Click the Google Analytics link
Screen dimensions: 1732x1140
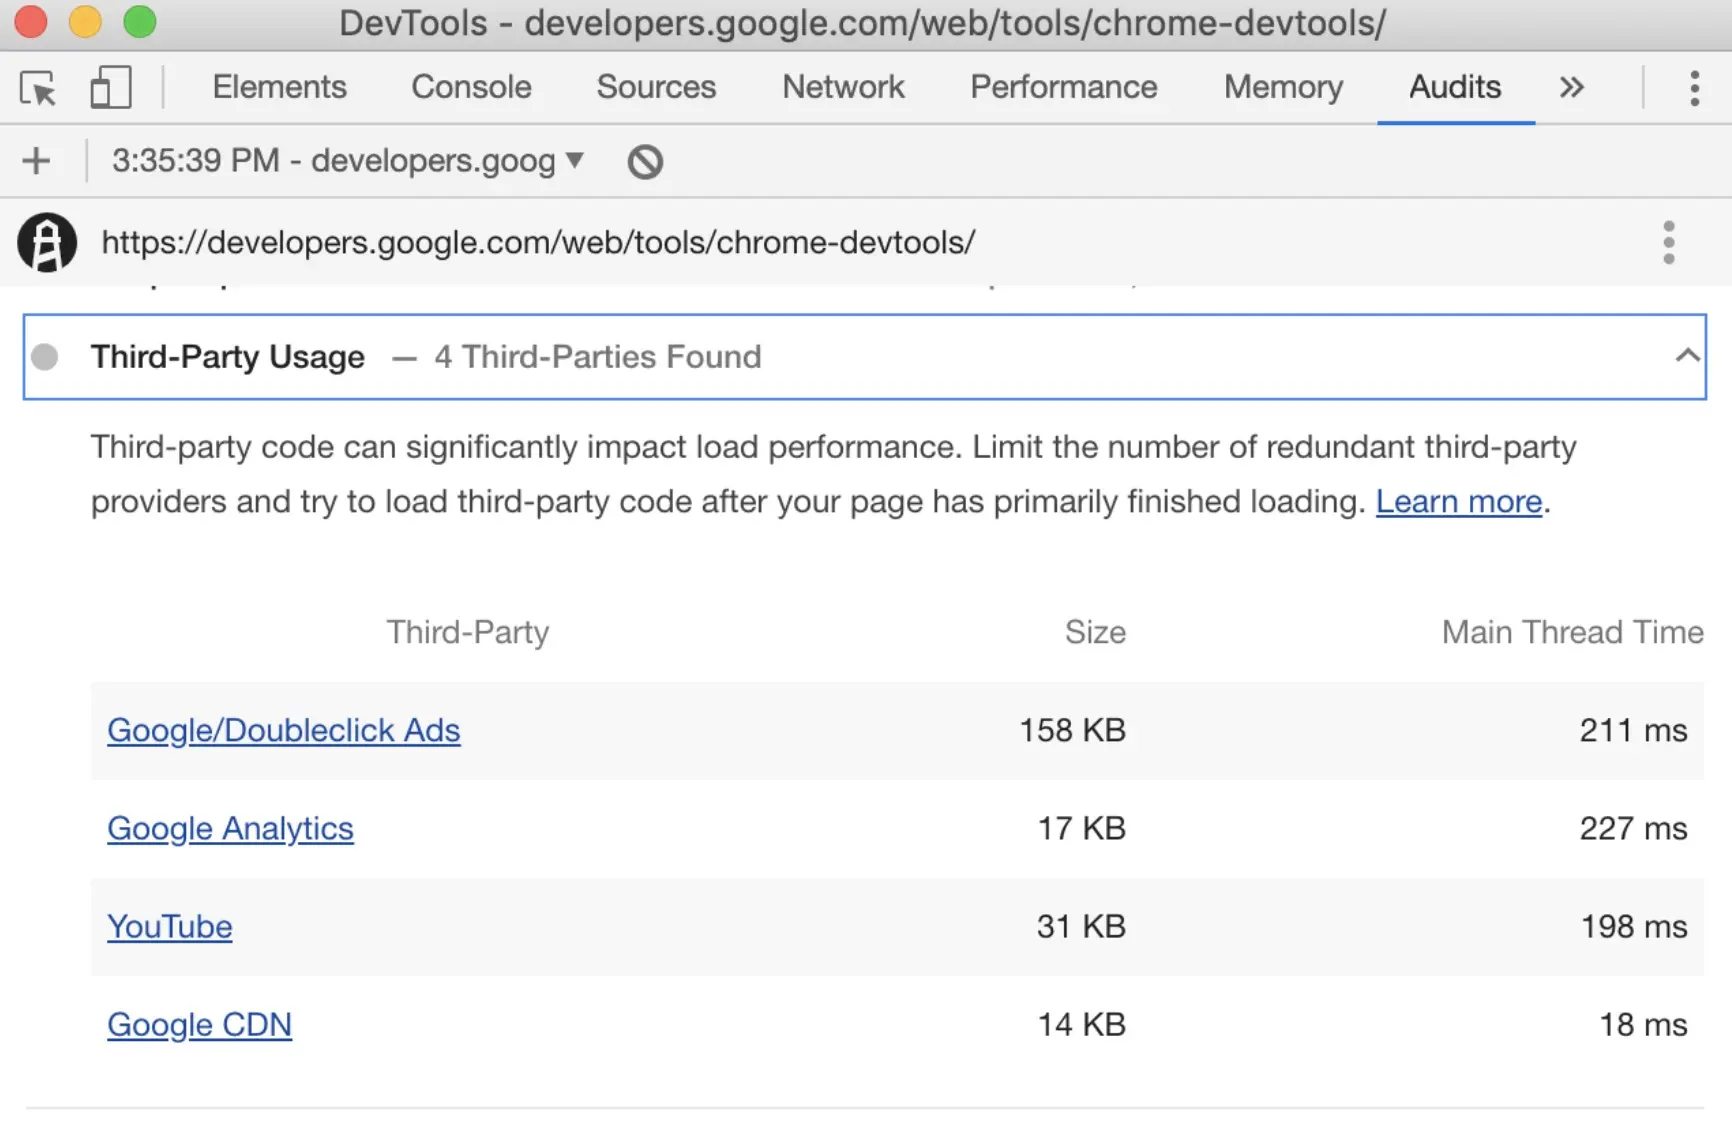(x=230, y=828)
